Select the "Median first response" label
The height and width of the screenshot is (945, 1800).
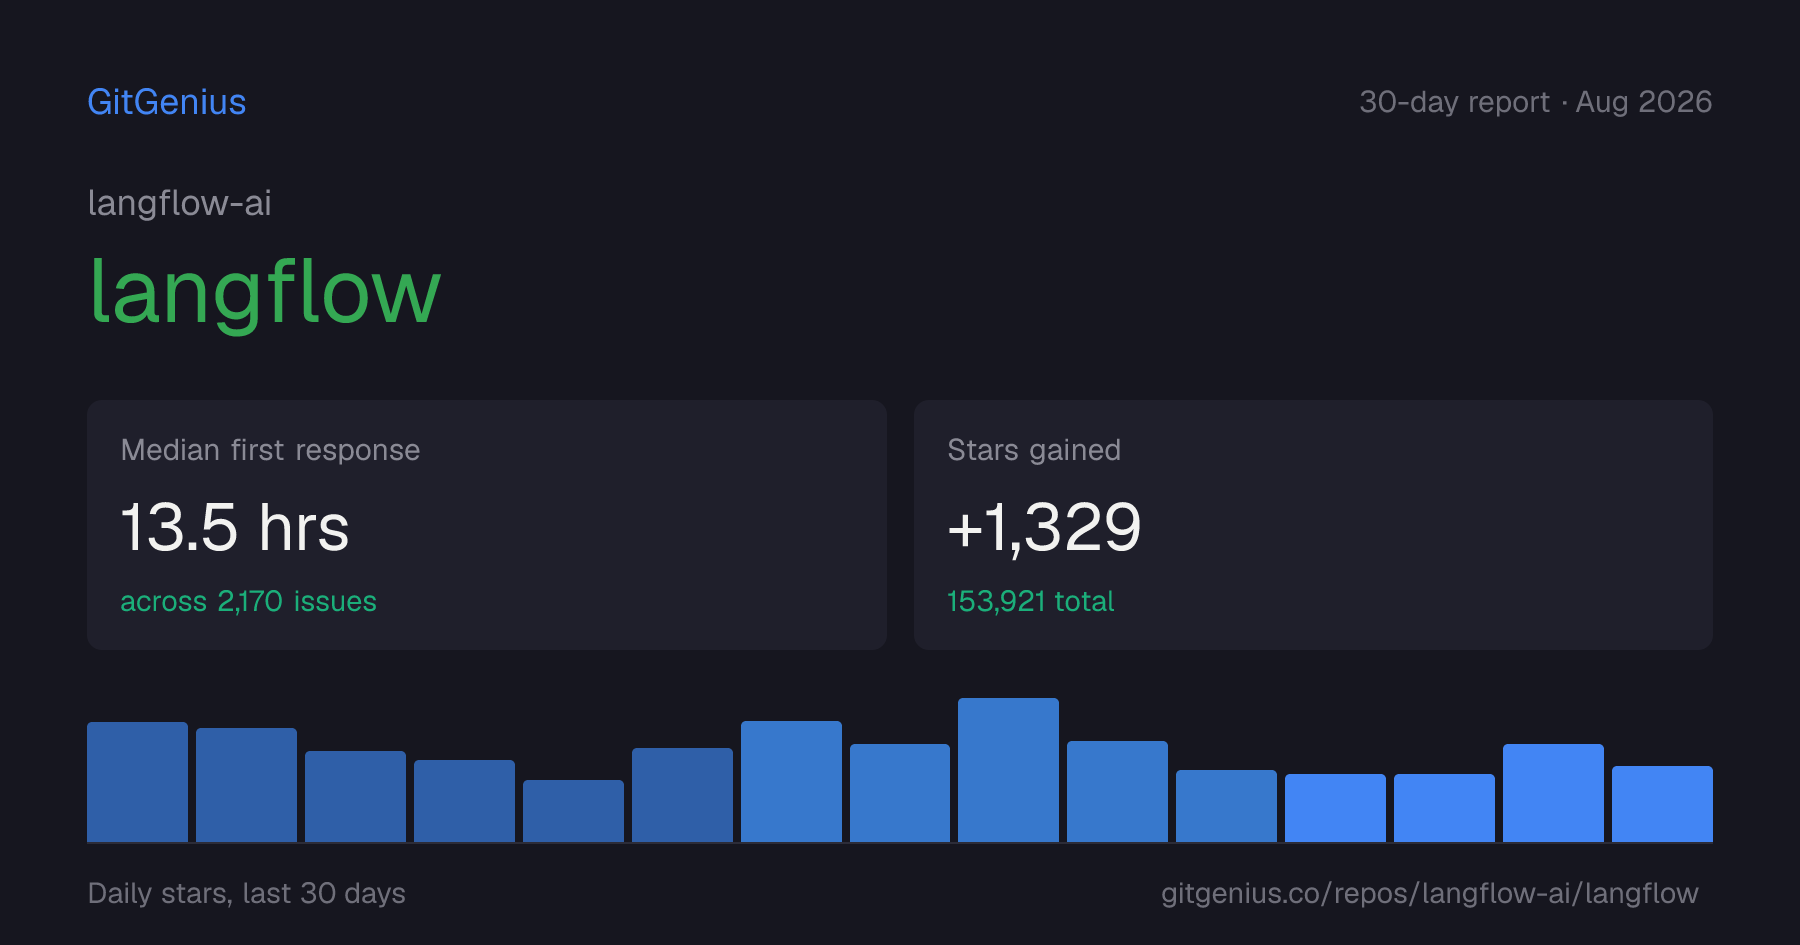pos(270,450)
